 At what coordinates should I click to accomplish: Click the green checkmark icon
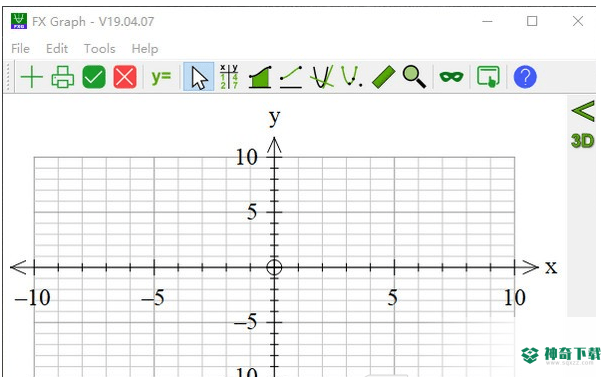pyautogui.click(x=94, y=77)
